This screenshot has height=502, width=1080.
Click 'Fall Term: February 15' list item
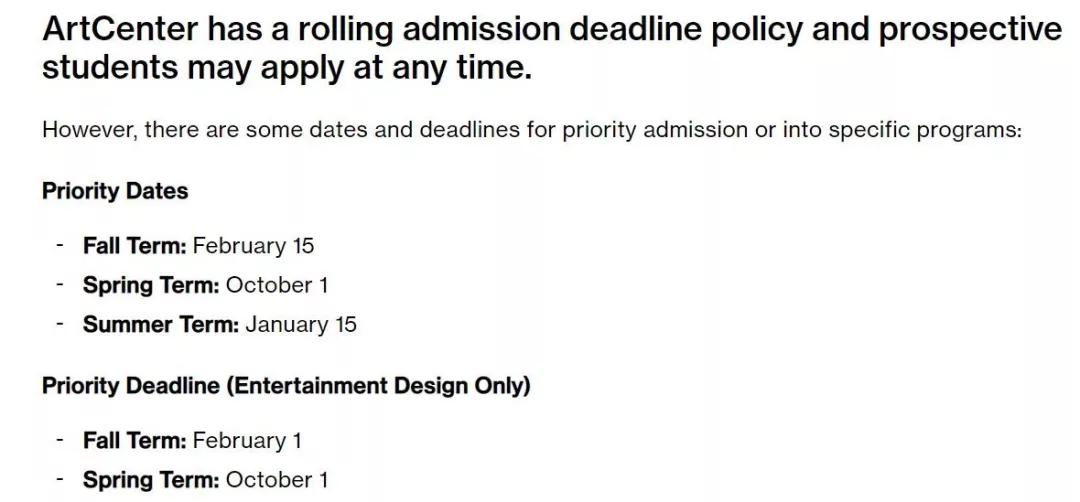pos(198,246)
